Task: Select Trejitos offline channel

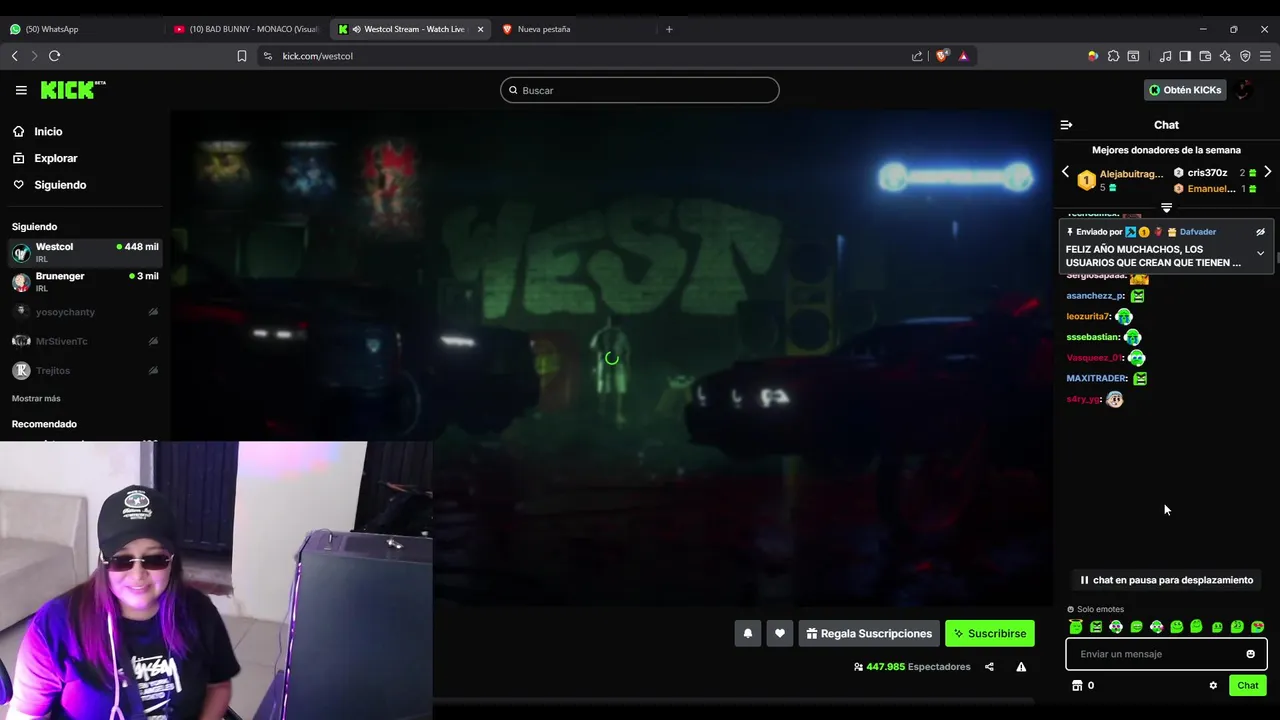Action: tap(85, 371)
